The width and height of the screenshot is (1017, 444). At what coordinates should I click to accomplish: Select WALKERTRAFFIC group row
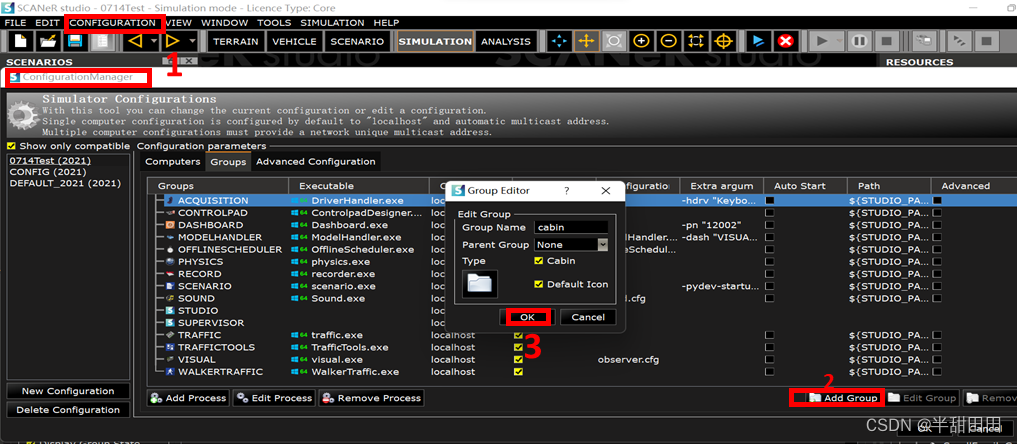point(221,372)
